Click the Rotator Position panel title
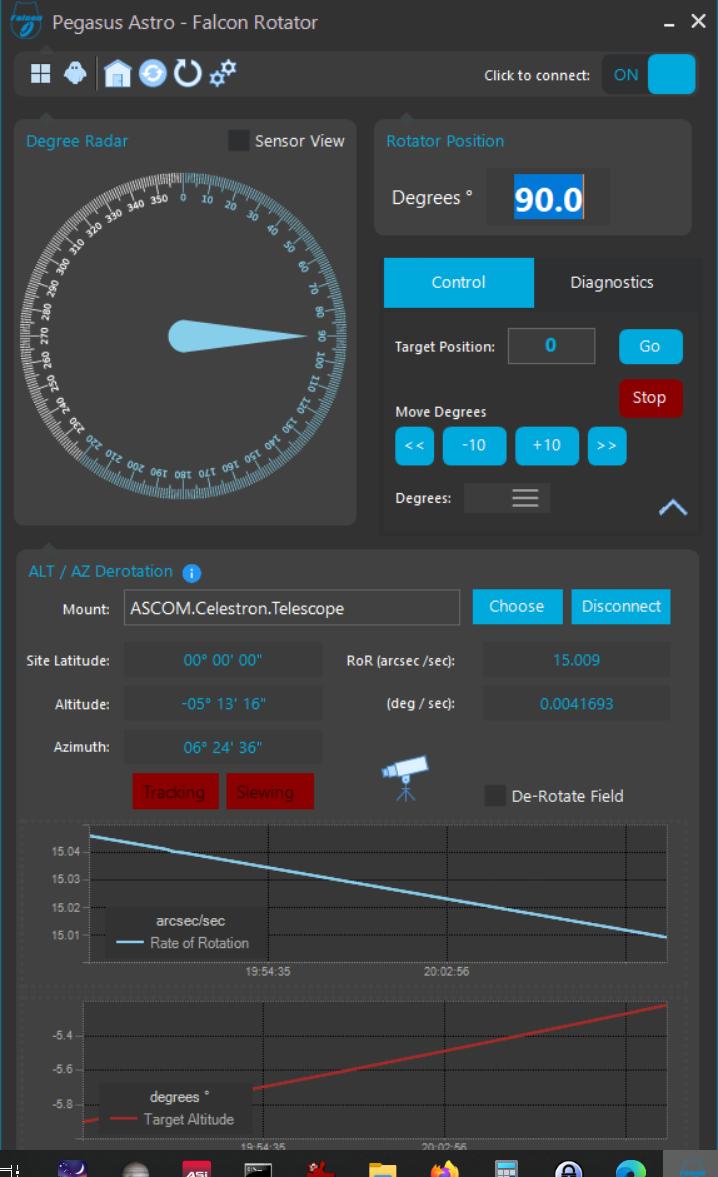 pyautogui.click(x=445, y=141)
